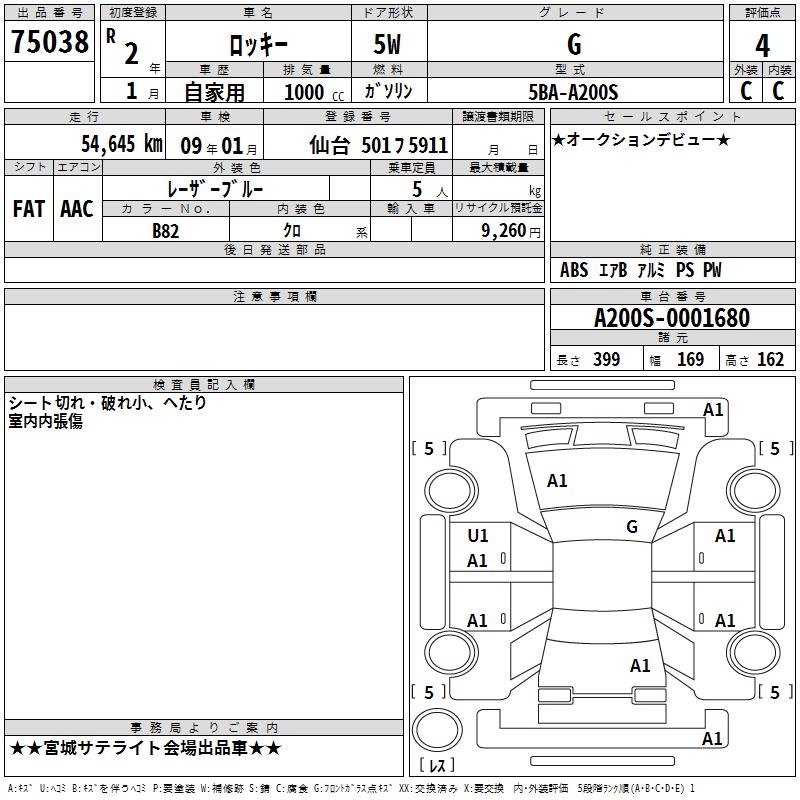The width and height of the screenshot is (800, 800).
Task: Click the exterior grade C cell
Action: (746, 91)
